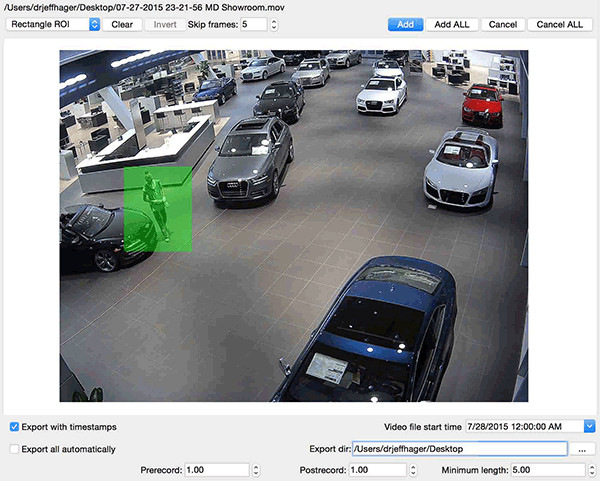This screenshot has height=481, width=600.
Task: Enable Export all automatically checkbox
Action: (14, 449)
